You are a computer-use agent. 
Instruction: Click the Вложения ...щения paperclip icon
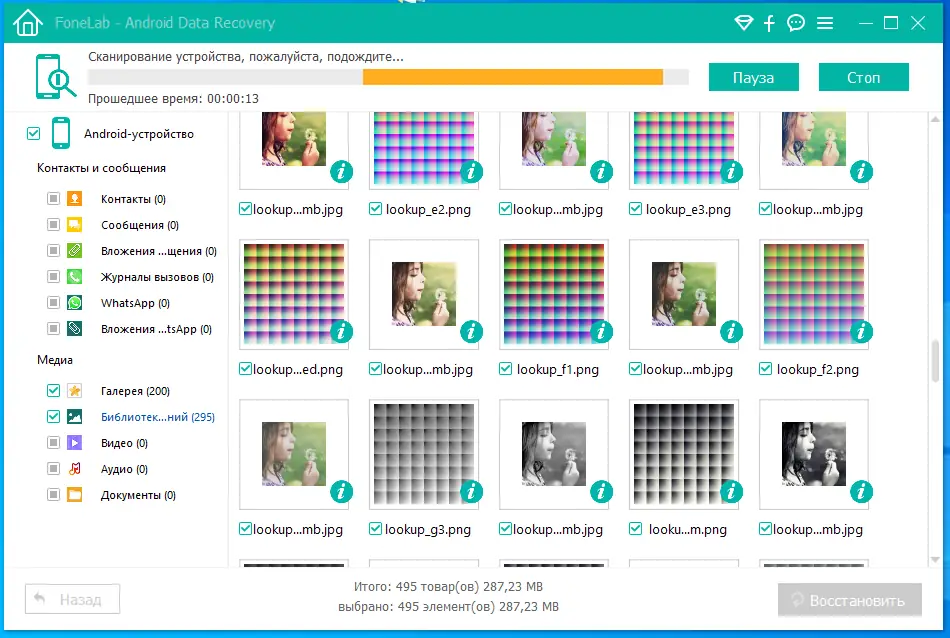coord(75,251)
